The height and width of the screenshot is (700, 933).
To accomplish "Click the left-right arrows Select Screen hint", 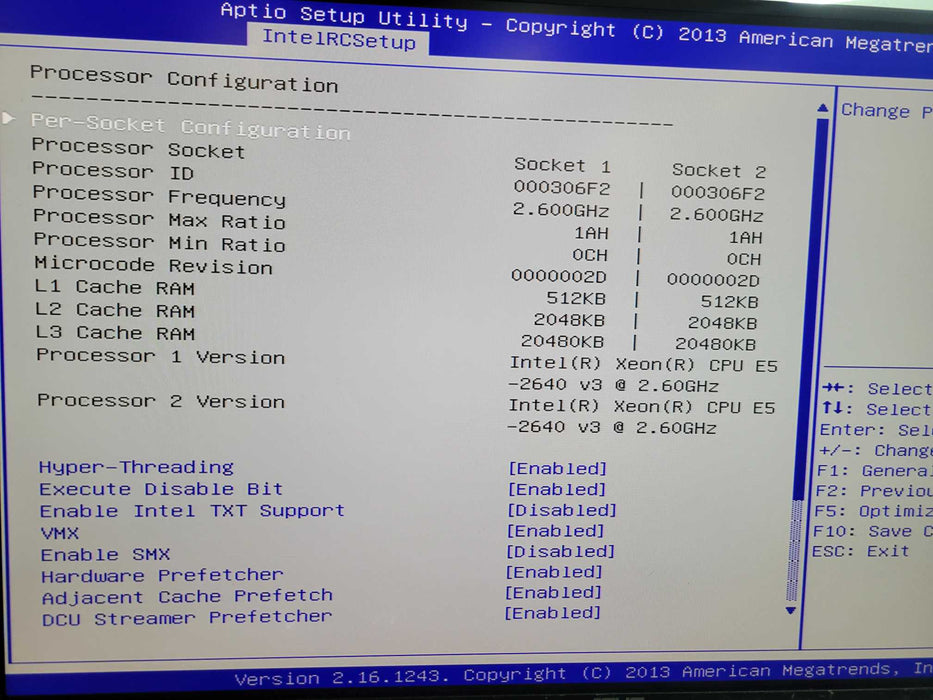I will [x=876, y=389].
